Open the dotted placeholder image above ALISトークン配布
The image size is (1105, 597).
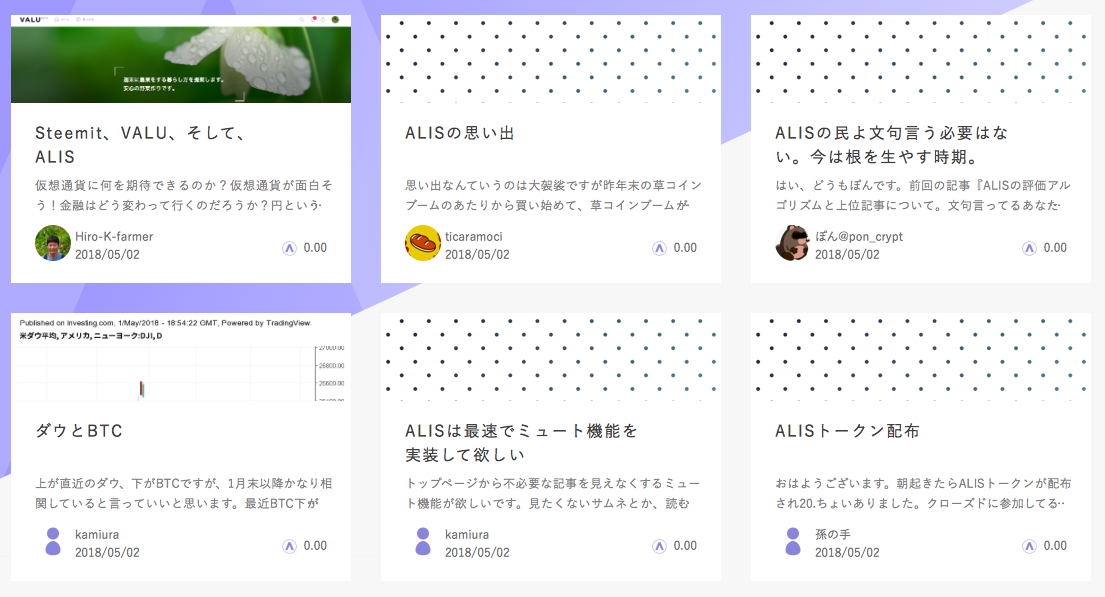(921, 357)
